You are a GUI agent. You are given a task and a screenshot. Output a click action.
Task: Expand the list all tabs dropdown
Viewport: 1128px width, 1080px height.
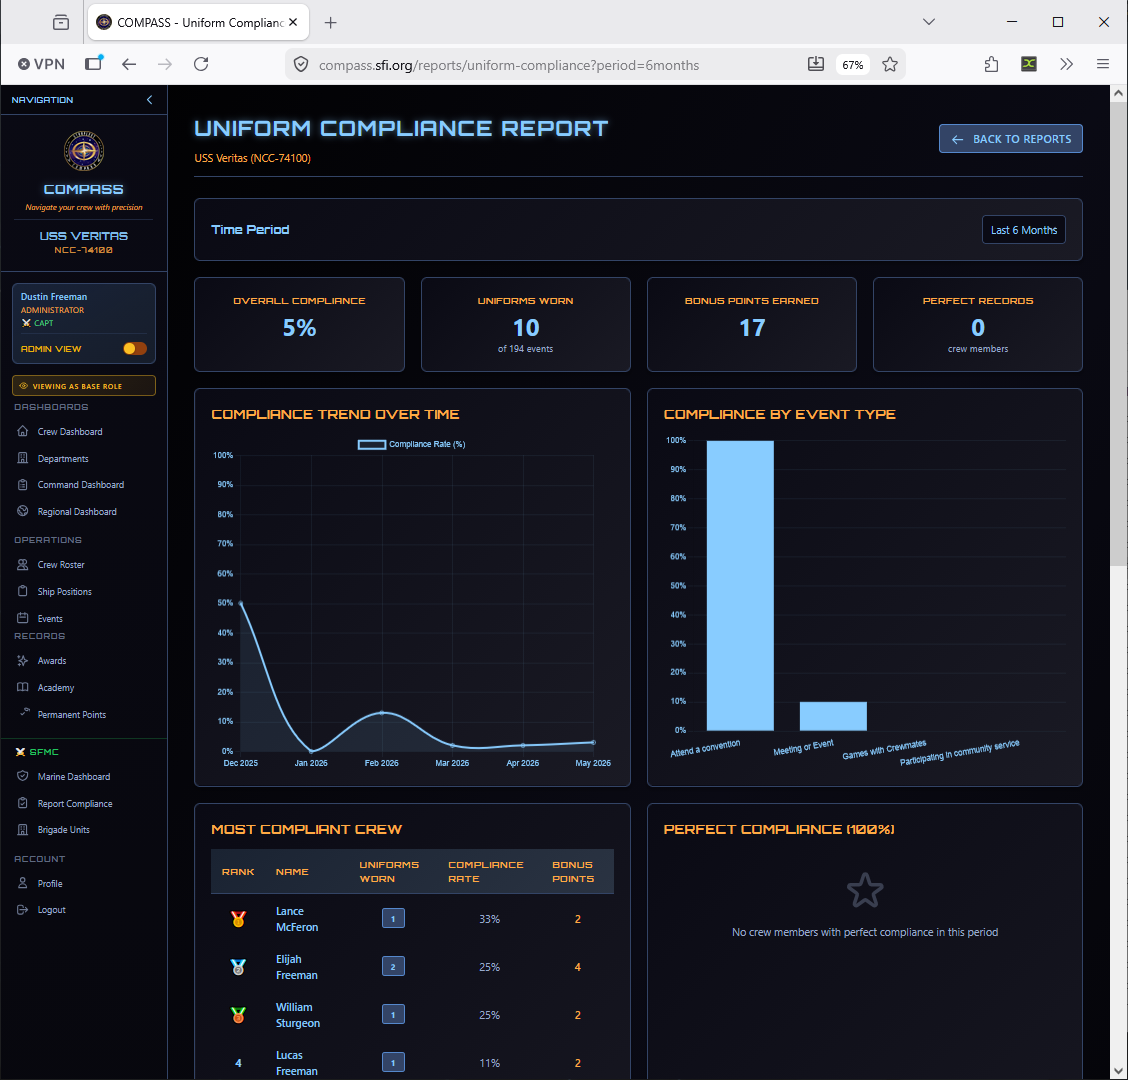929,22
